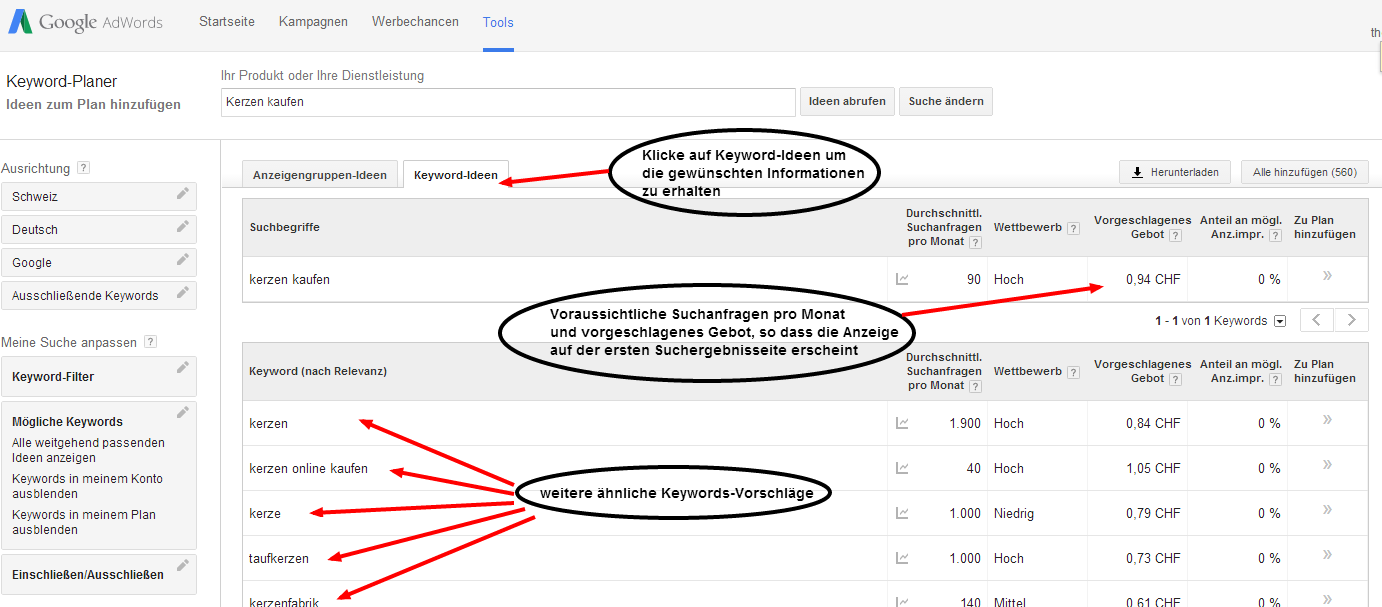Show trend chart icon for kerzen row
The image size is (1382, 607).
coord(902,424)
